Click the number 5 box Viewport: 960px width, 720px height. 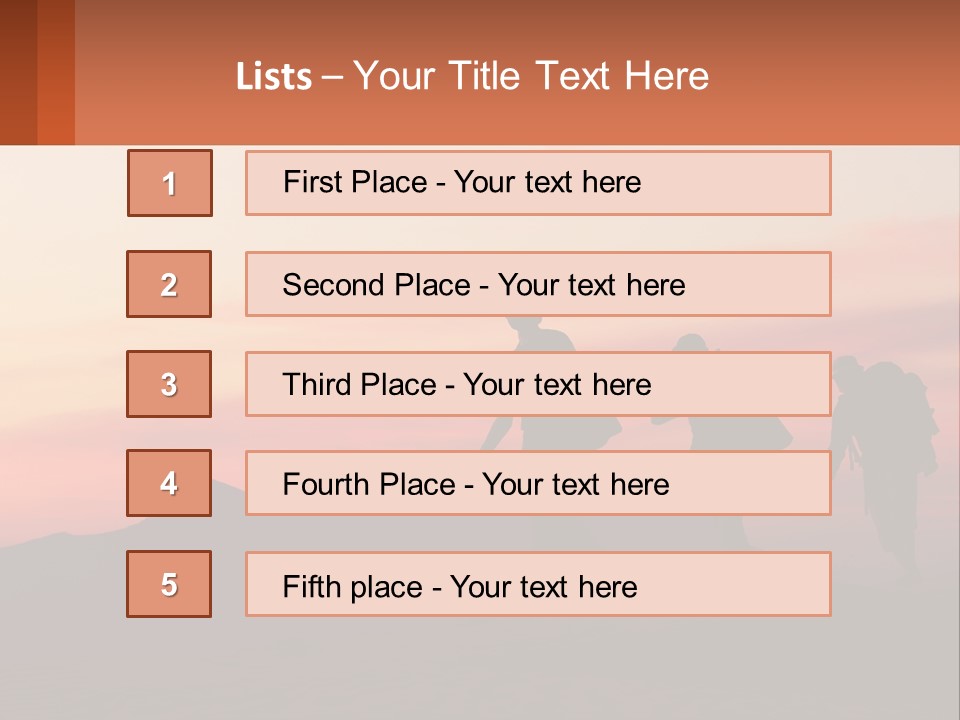point(169,584)
